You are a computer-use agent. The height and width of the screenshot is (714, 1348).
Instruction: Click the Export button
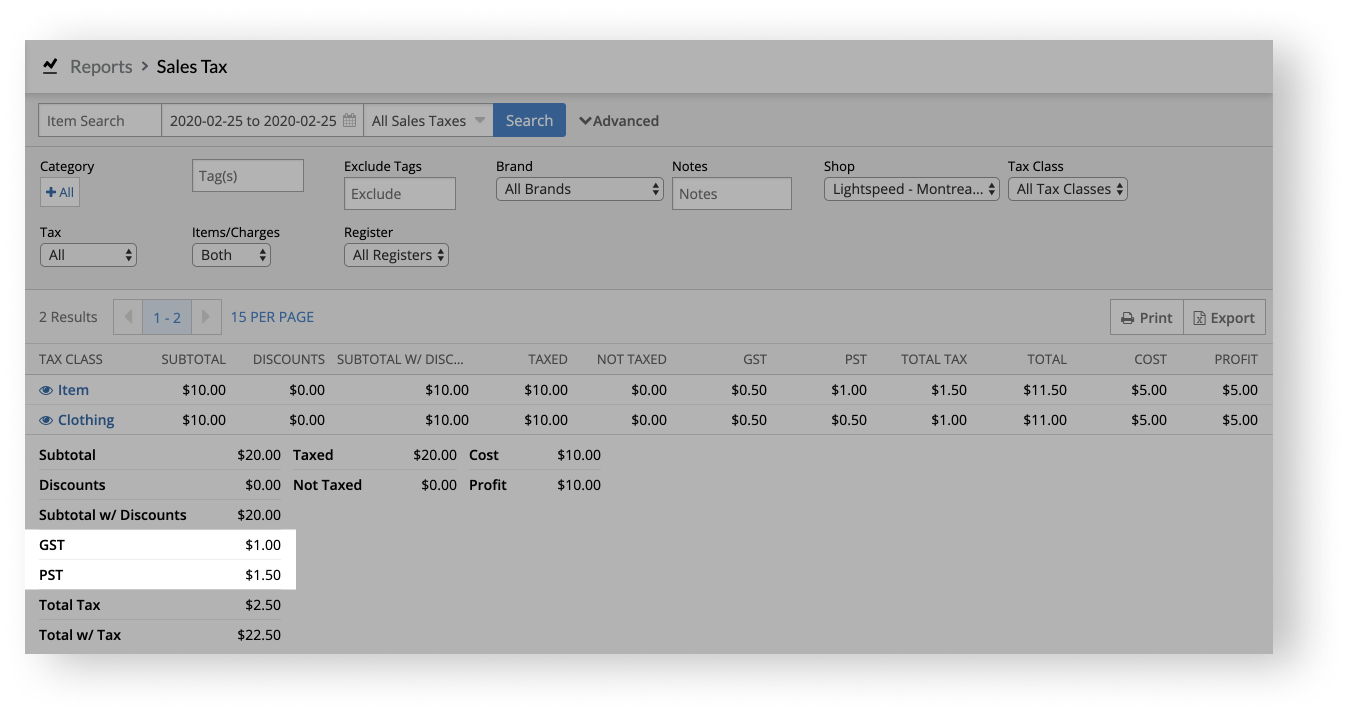pyautogui.click(x=1225, y=317)
